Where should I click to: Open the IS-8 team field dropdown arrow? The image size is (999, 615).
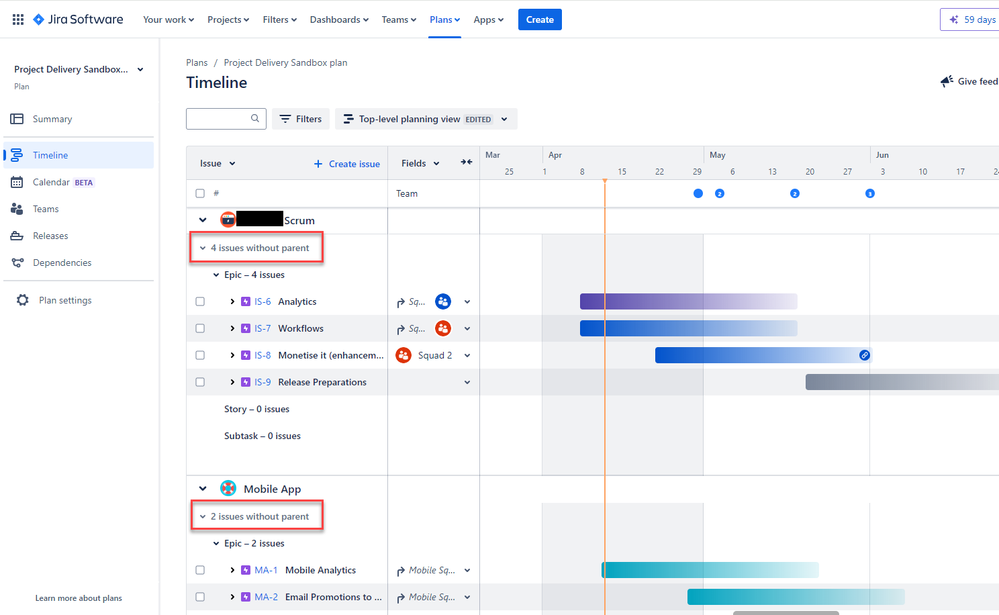[x=467, y=356]
